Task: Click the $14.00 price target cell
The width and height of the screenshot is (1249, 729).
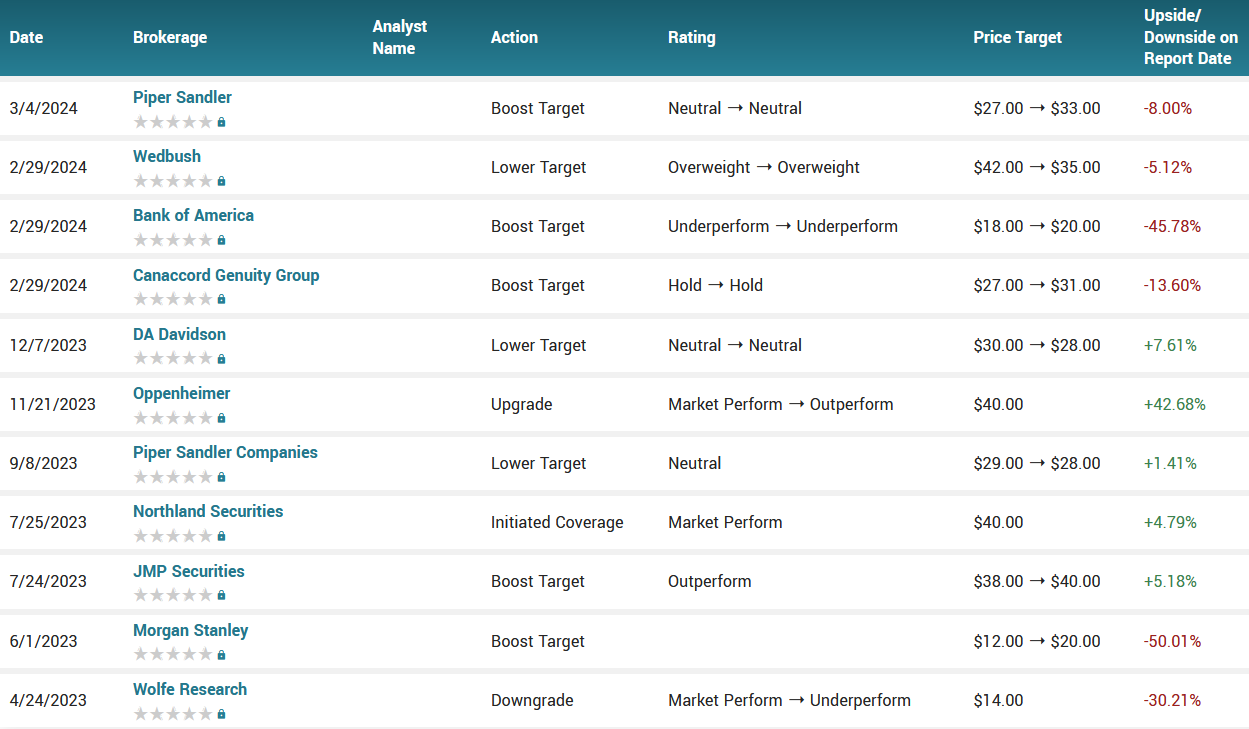Action: pos(998,700)
